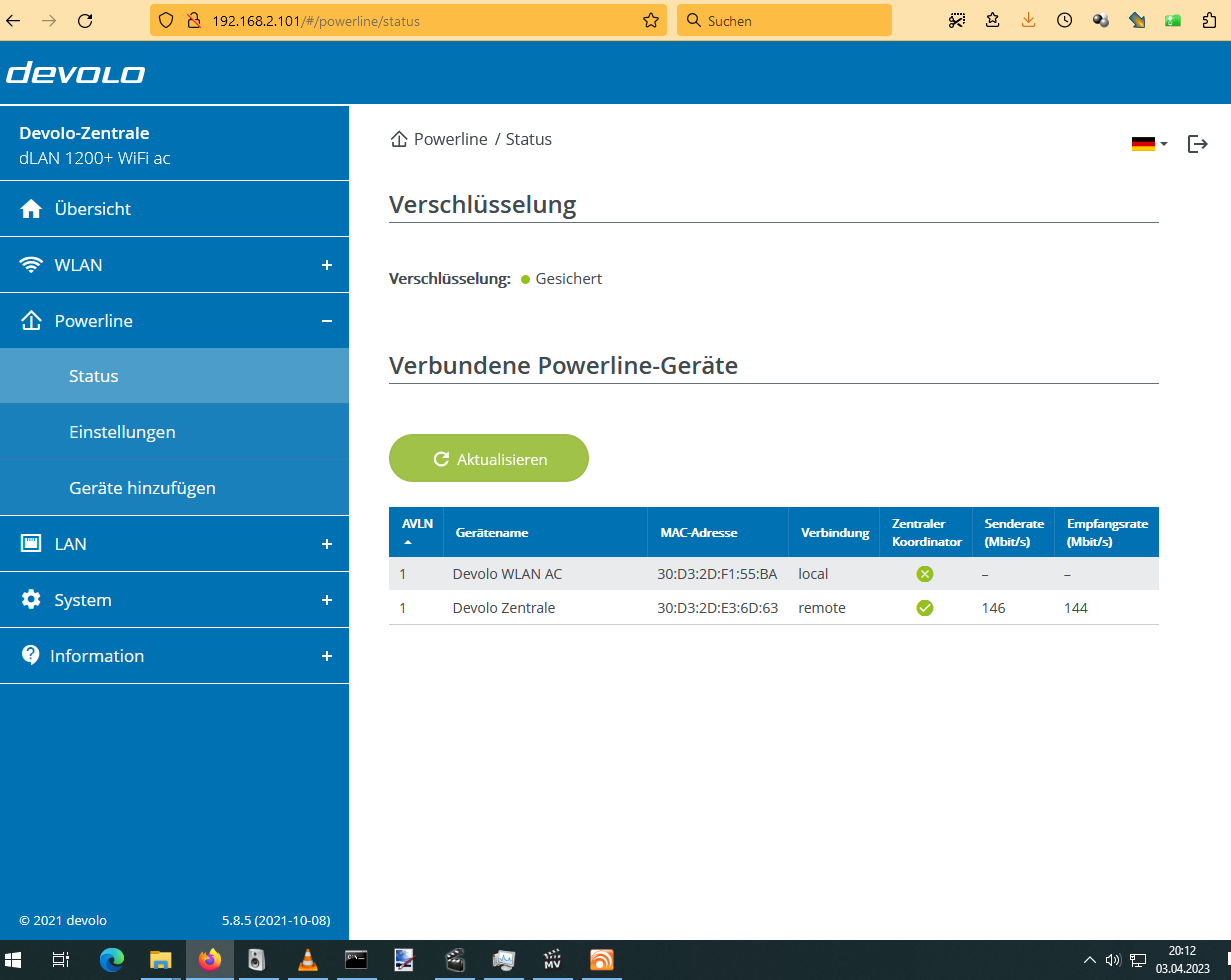Open Powerline Einstellungen submenu
The width and height of the screenshot is (1231, 980).
(x=174, y=432)
